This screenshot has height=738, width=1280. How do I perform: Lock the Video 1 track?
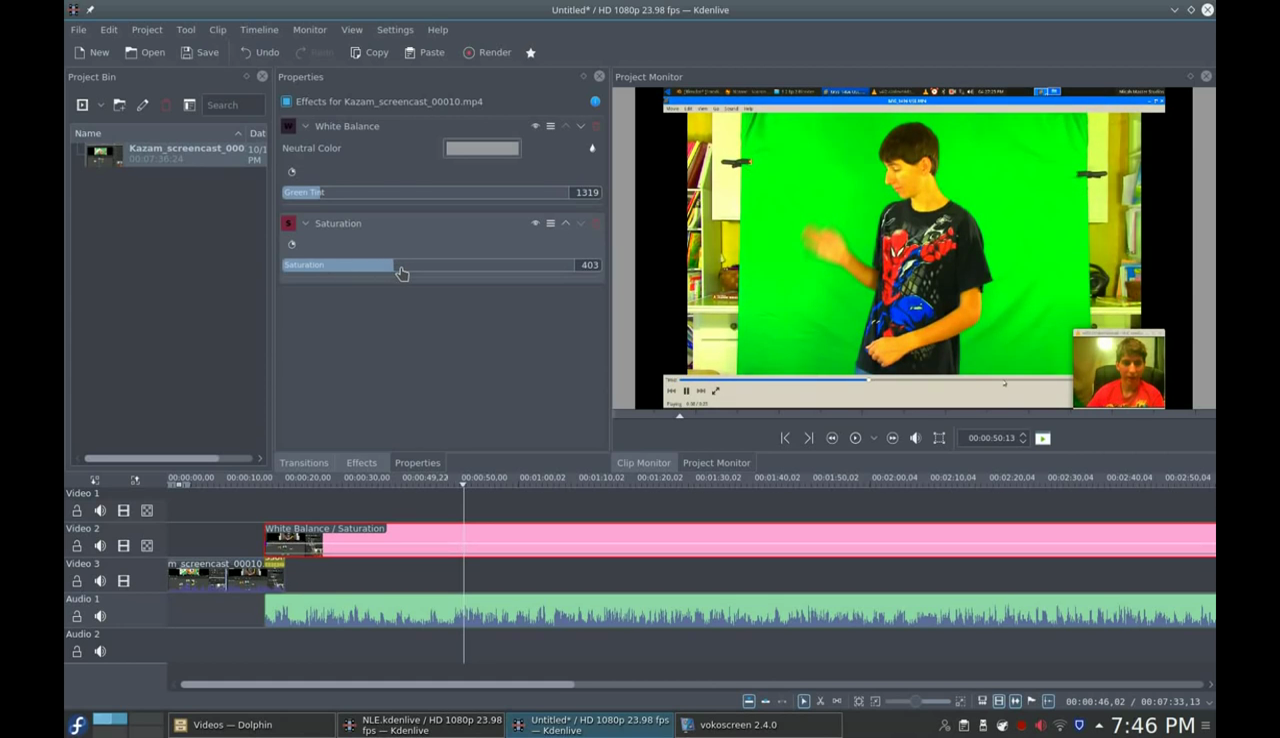tap(77, 511)
